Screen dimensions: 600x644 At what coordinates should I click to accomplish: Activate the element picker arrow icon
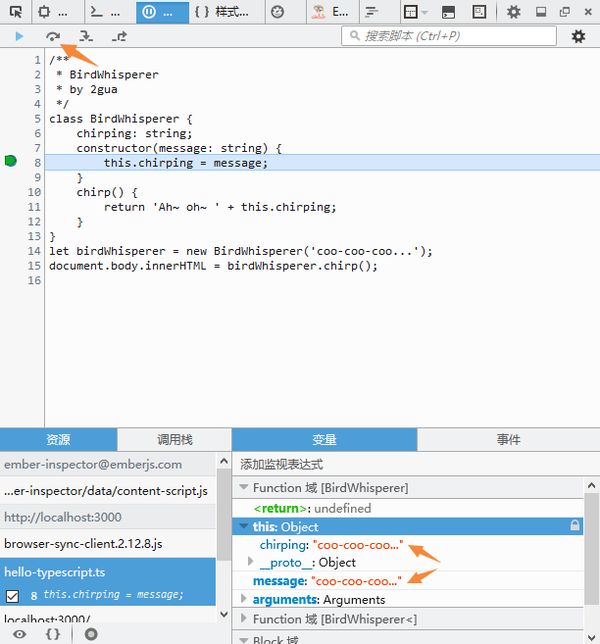[16, 12]
